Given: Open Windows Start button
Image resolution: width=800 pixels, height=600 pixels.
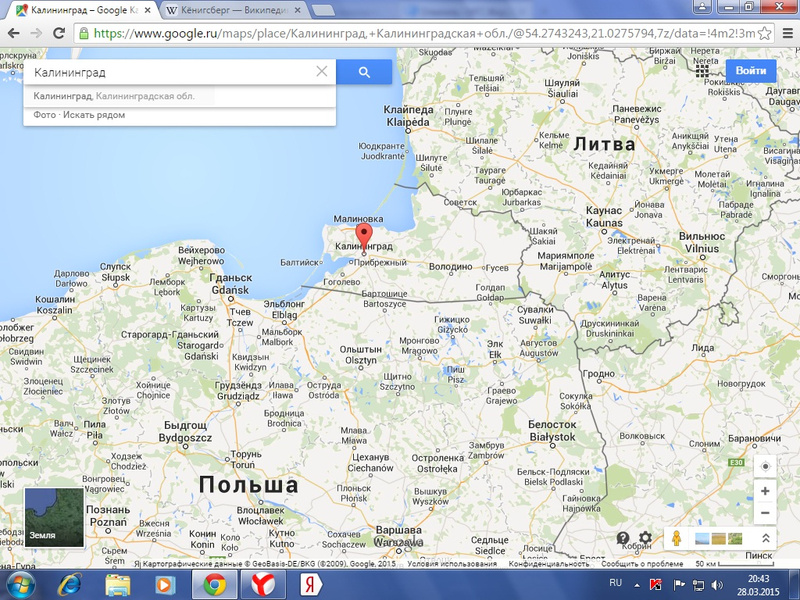Looking at the screenshot, I should 19,585.
